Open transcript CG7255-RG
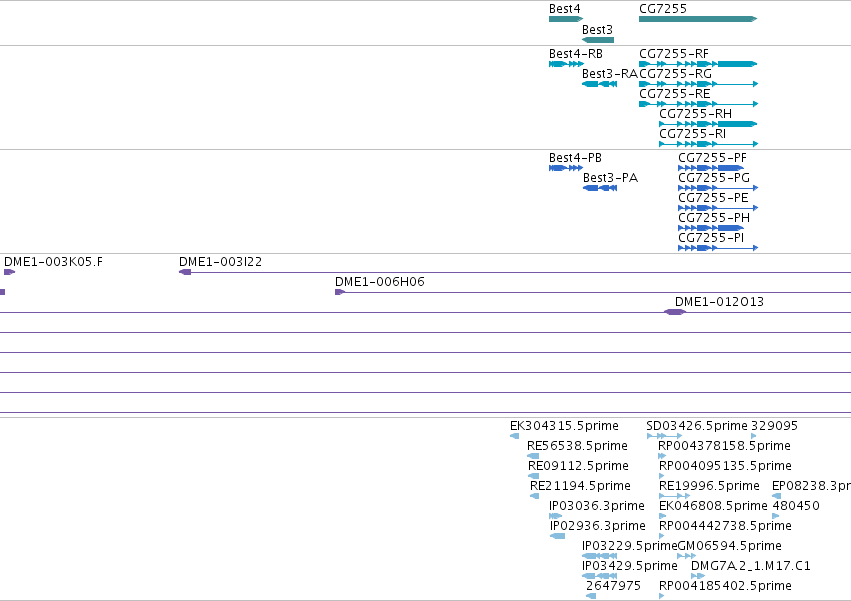This screenshot has width=851, height=601. [x=698, y=84]
